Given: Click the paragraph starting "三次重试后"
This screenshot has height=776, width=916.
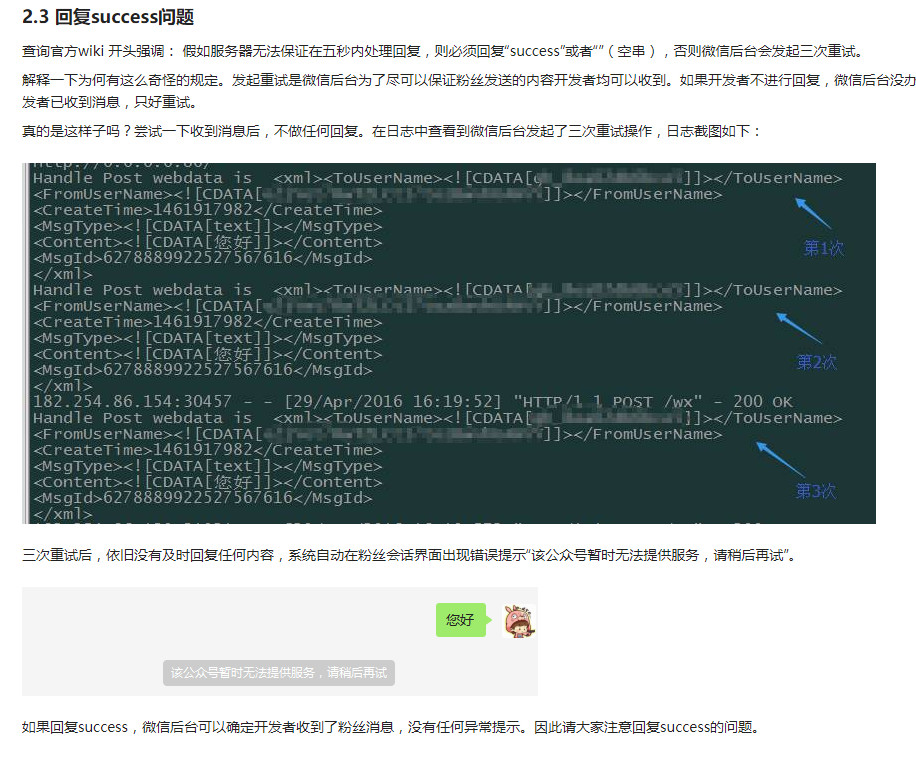Looking at the screenshot, I should 409,555.
